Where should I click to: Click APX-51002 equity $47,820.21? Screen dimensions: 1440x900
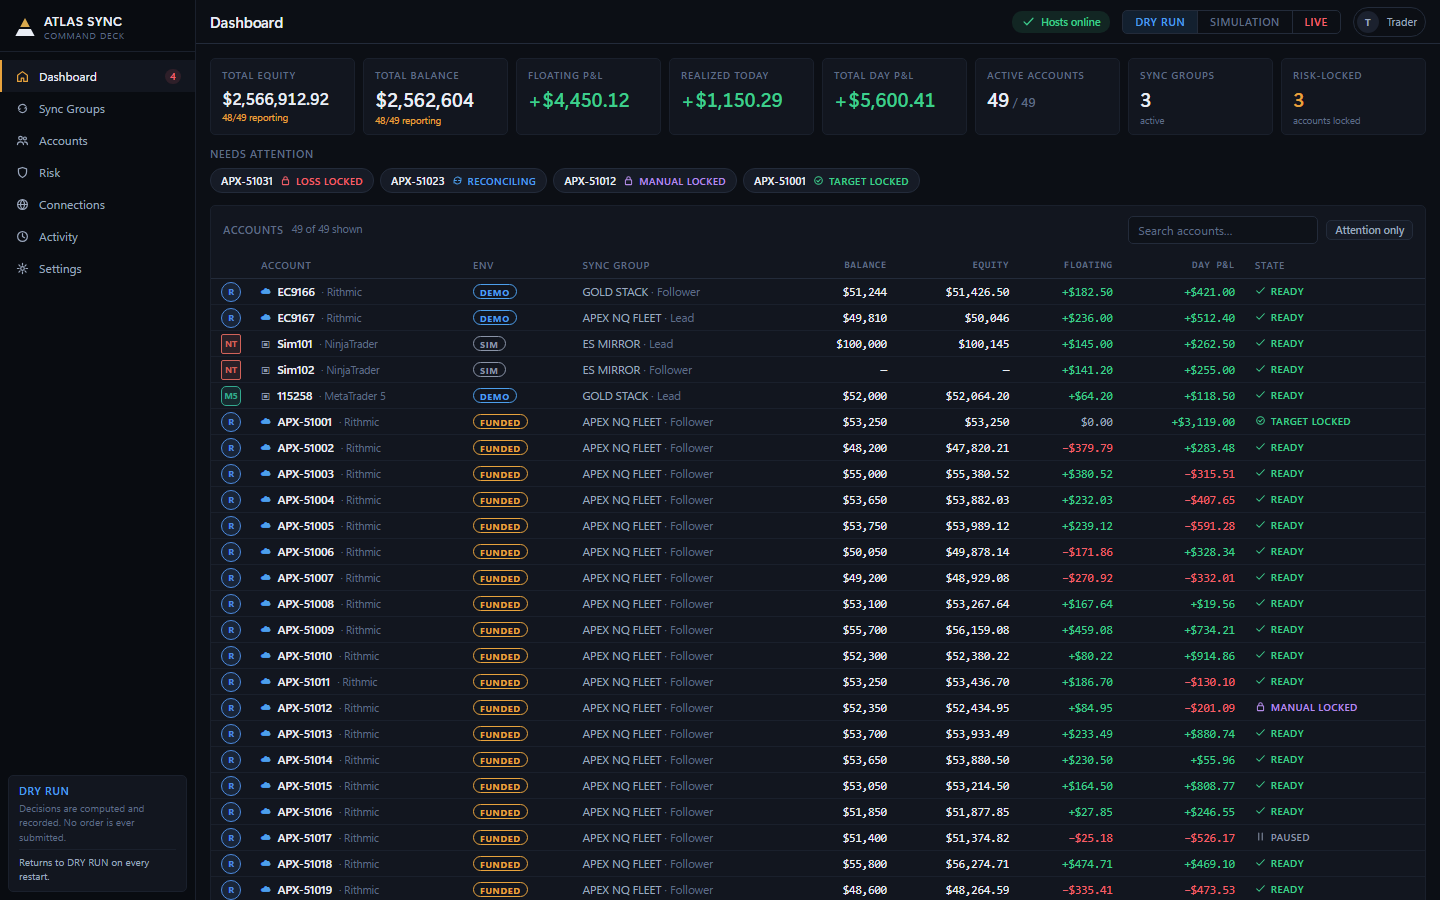(977, 448)
